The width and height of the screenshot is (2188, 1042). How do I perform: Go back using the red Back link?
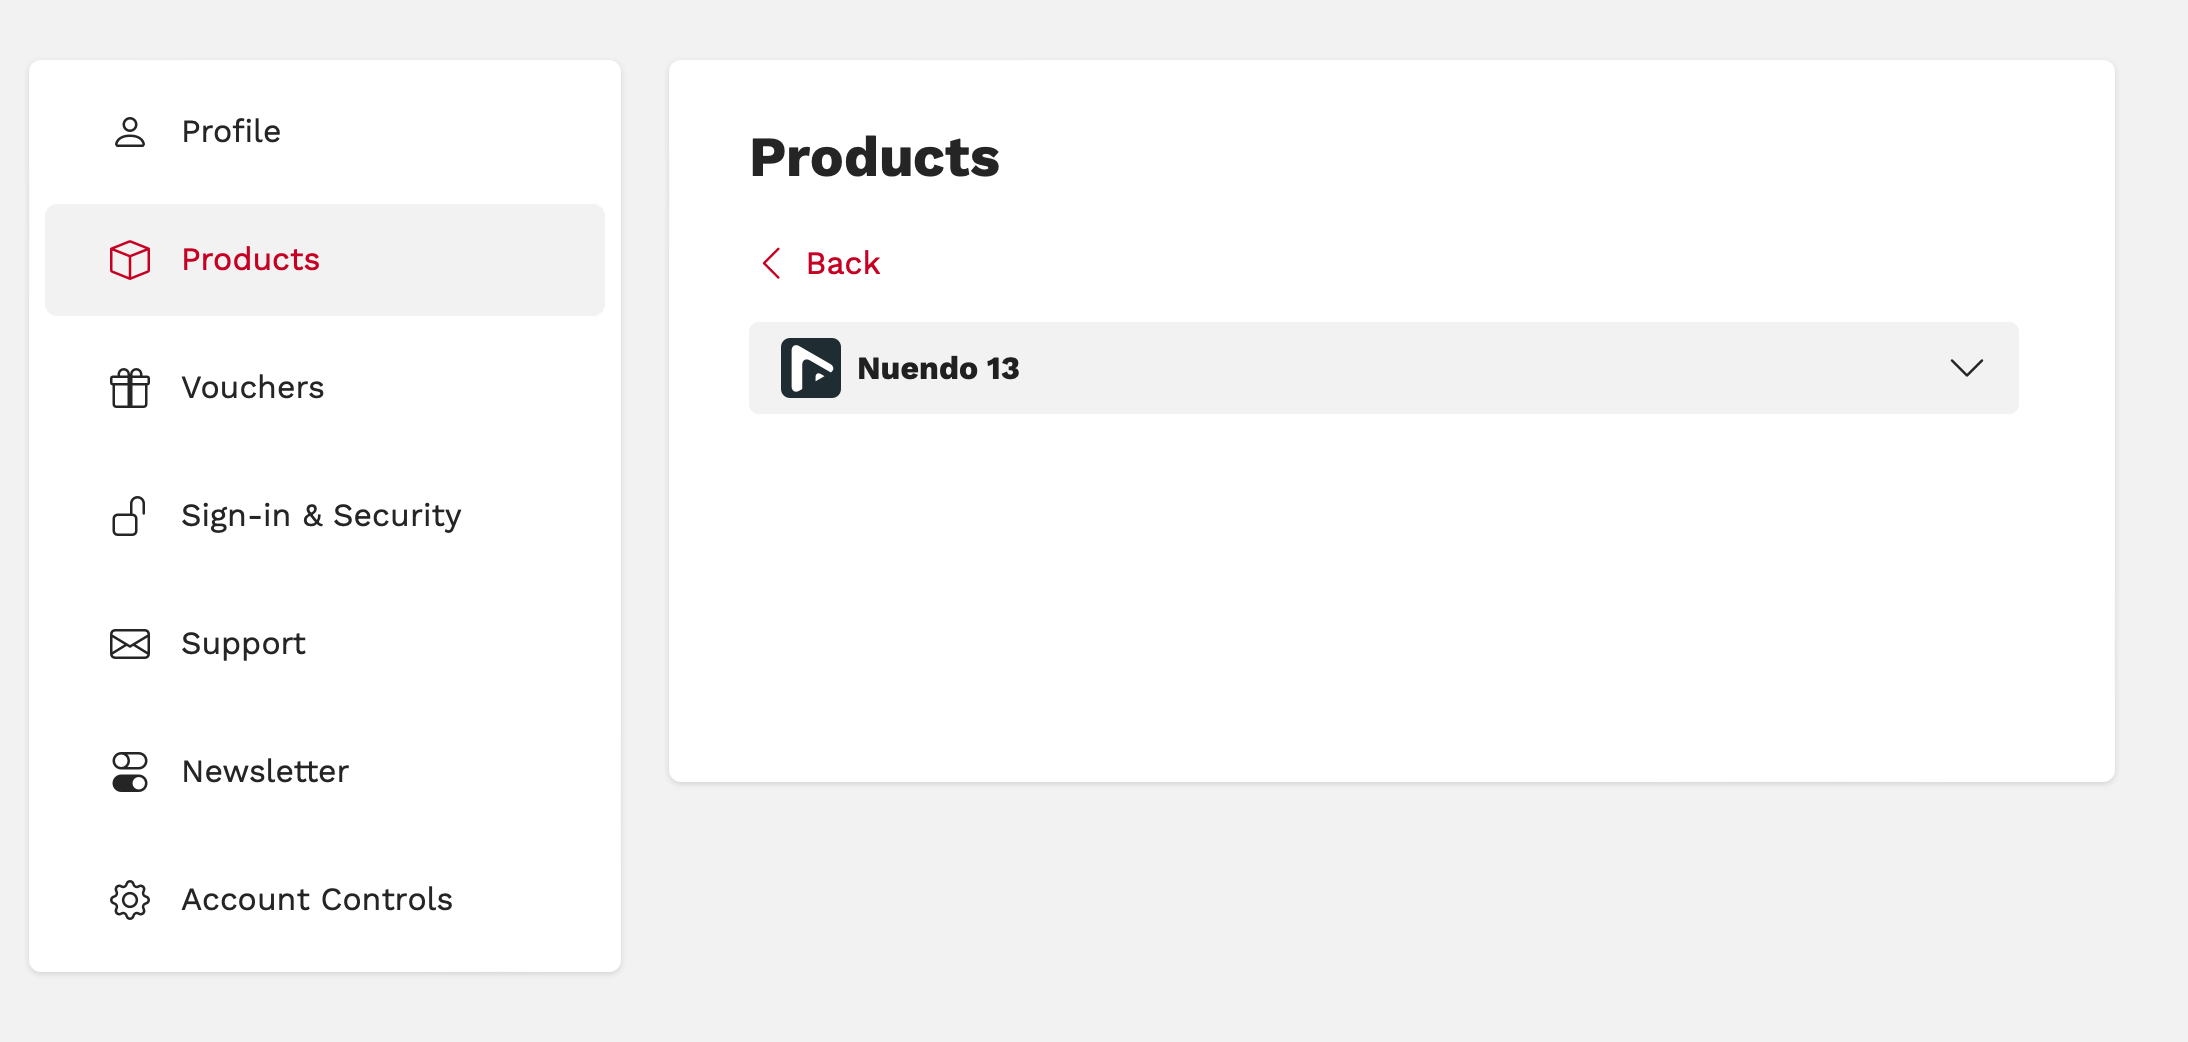point(842,263)
